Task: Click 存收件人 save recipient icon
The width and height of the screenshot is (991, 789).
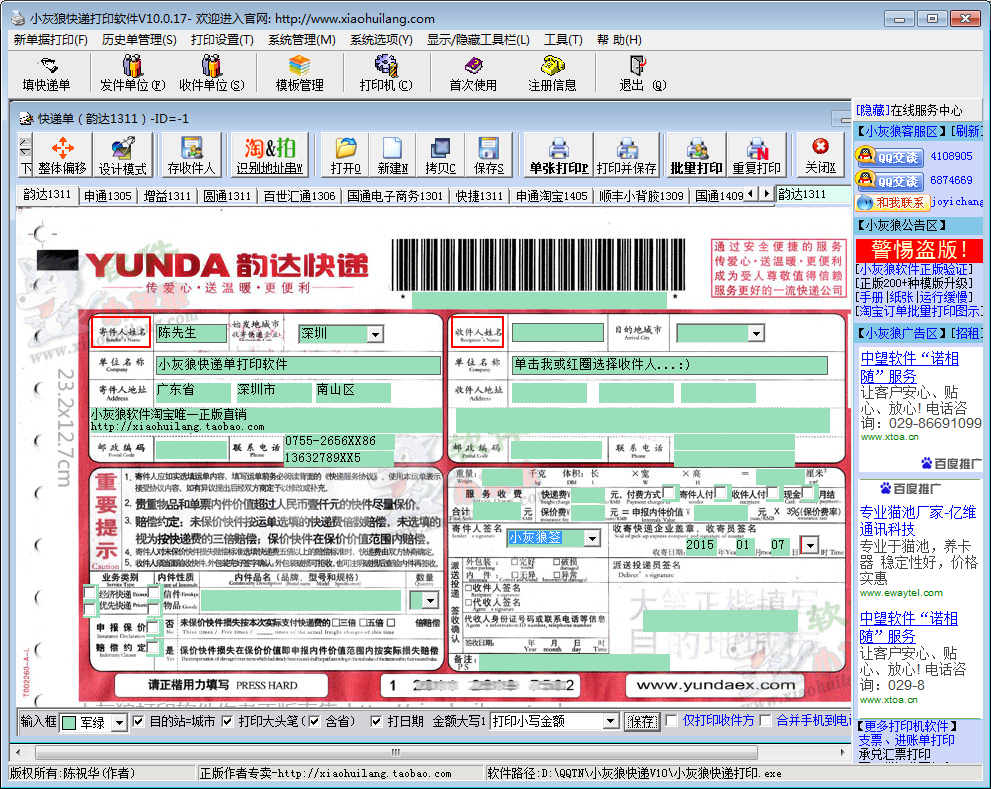Action: coord(191,155)
